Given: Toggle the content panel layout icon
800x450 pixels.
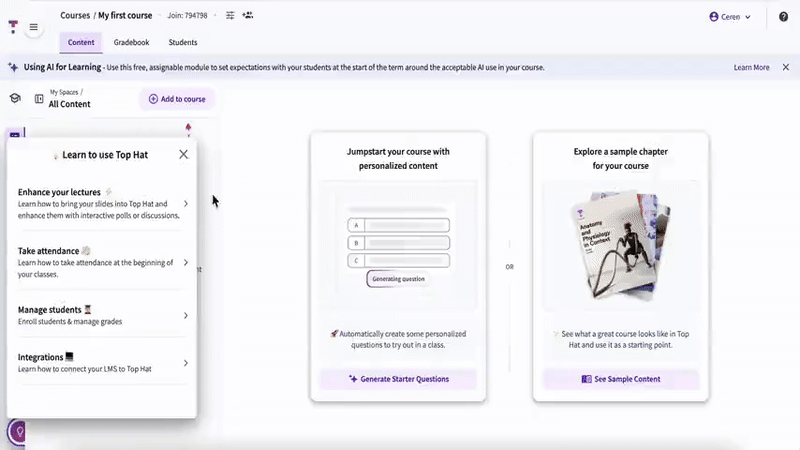Looking at the screenshot, I should [39, 98].
